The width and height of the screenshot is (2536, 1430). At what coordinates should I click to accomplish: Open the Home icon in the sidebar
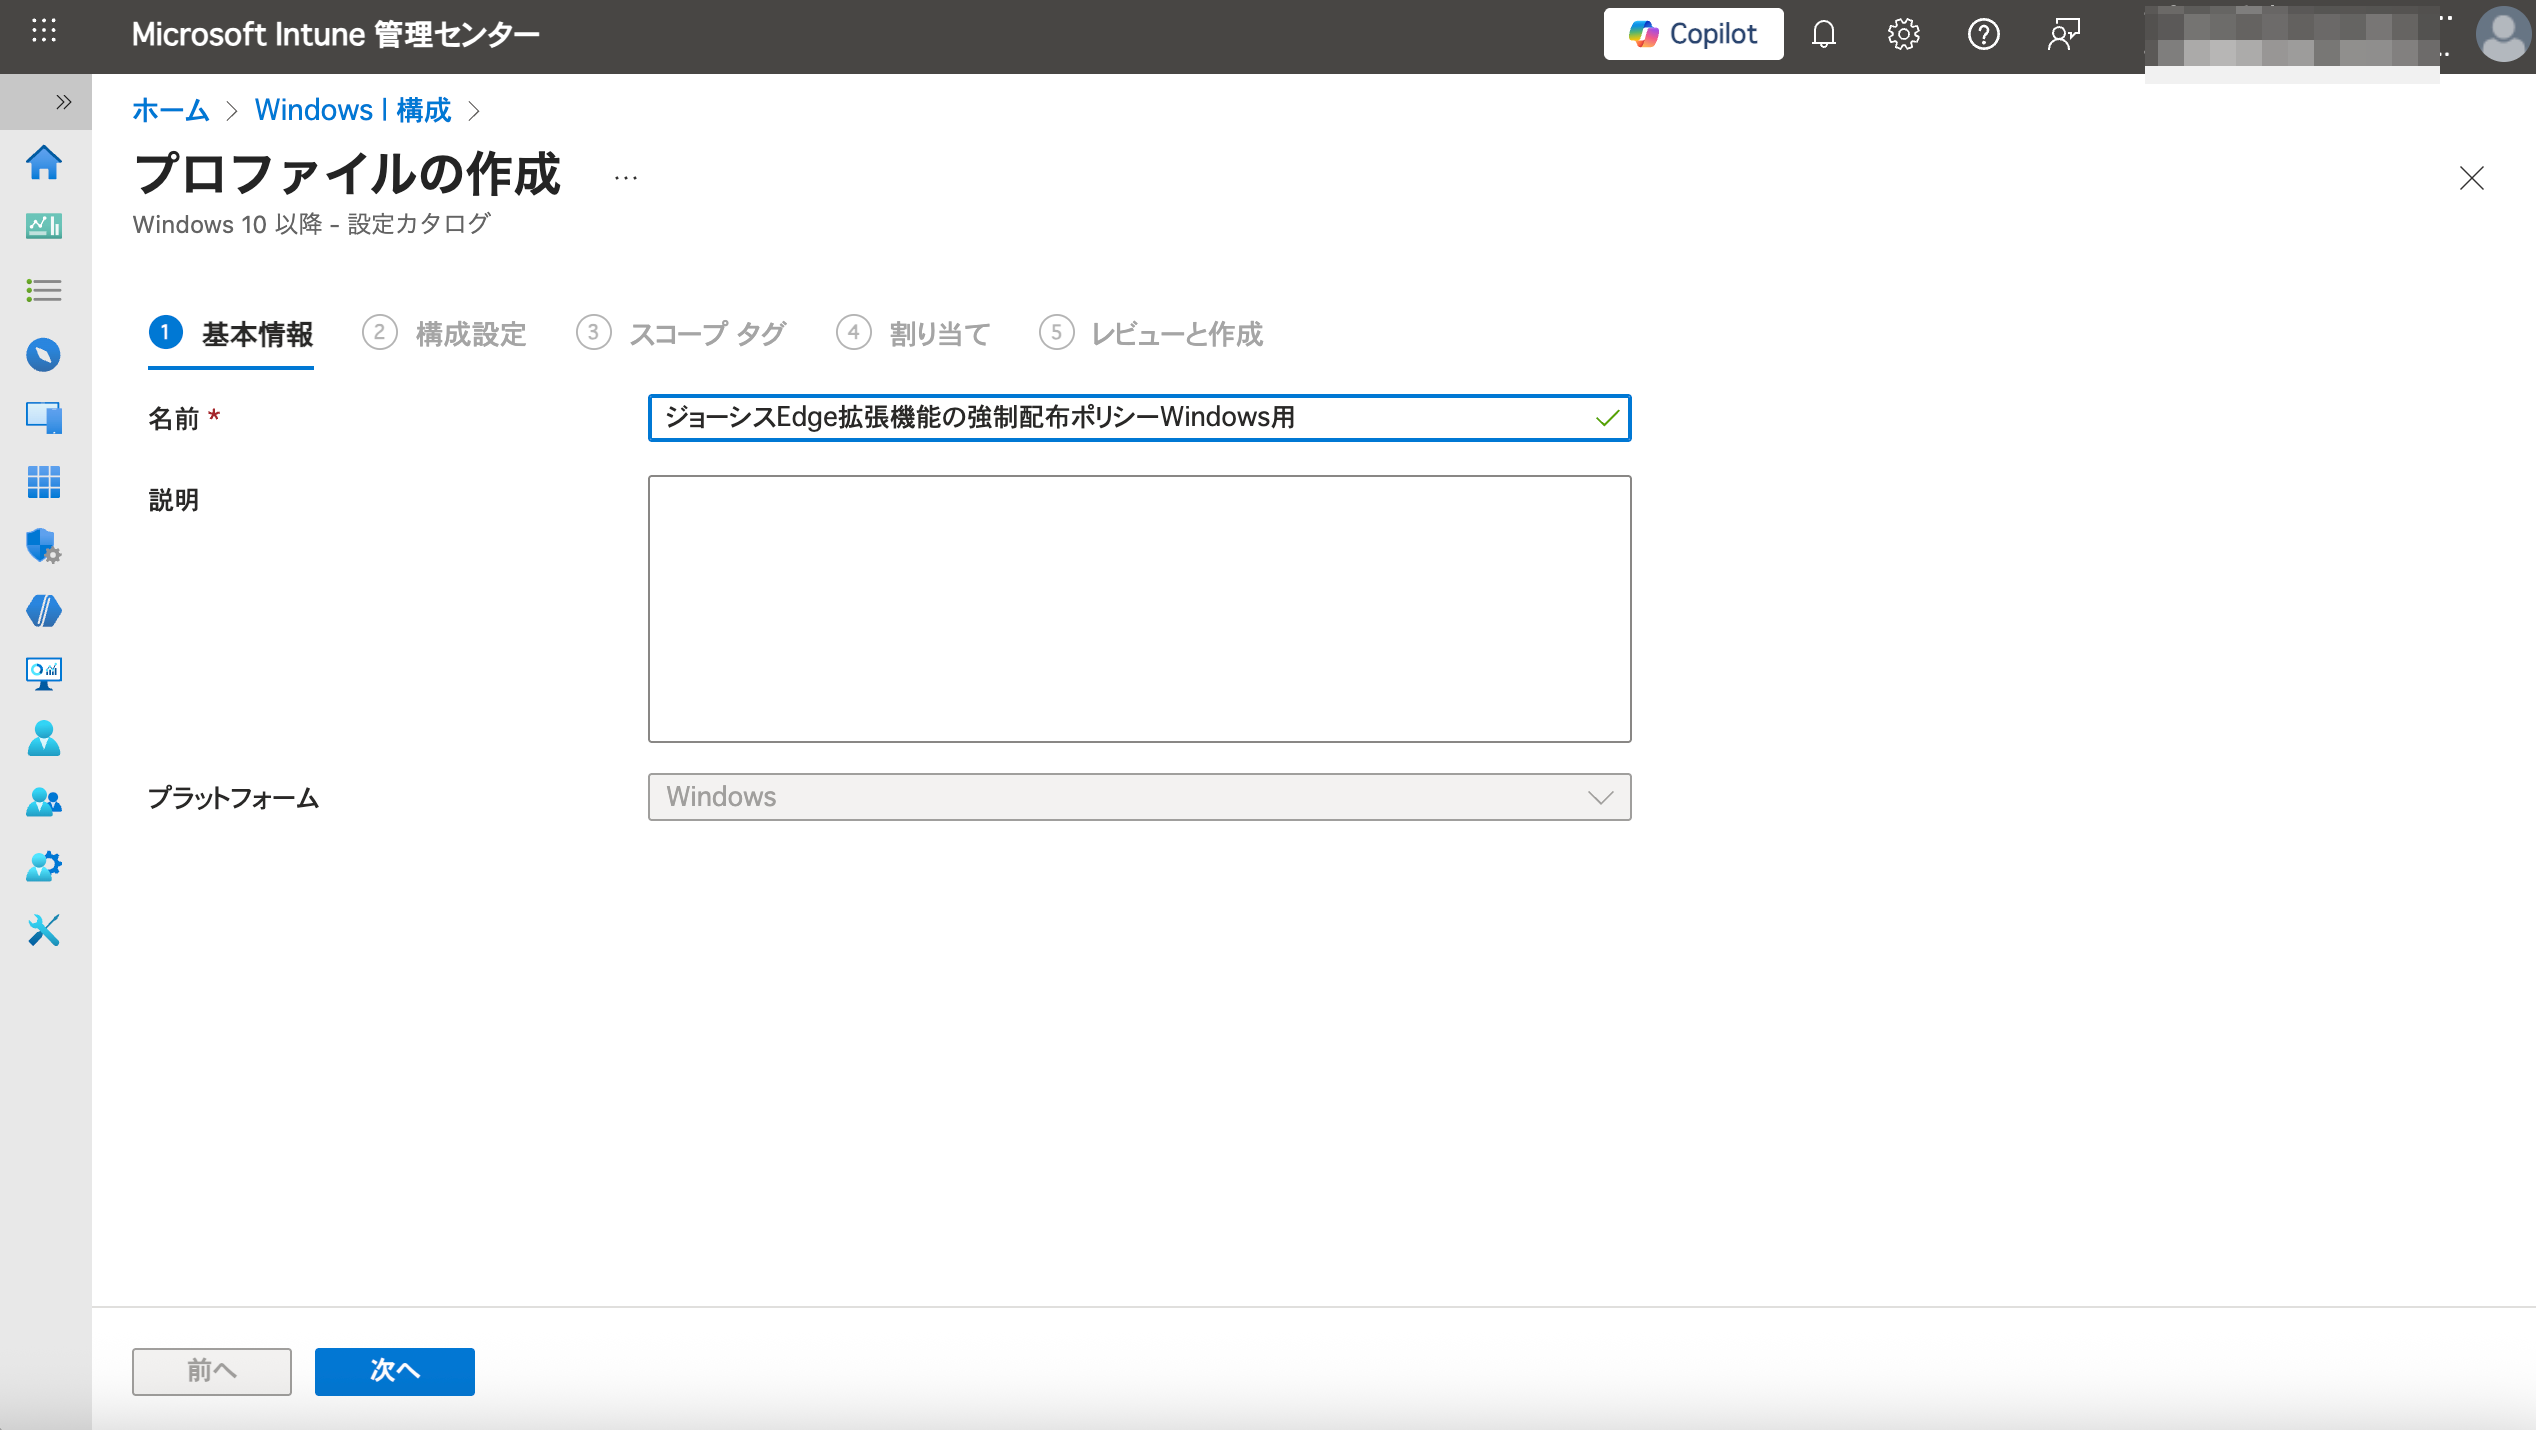point(44,163)
